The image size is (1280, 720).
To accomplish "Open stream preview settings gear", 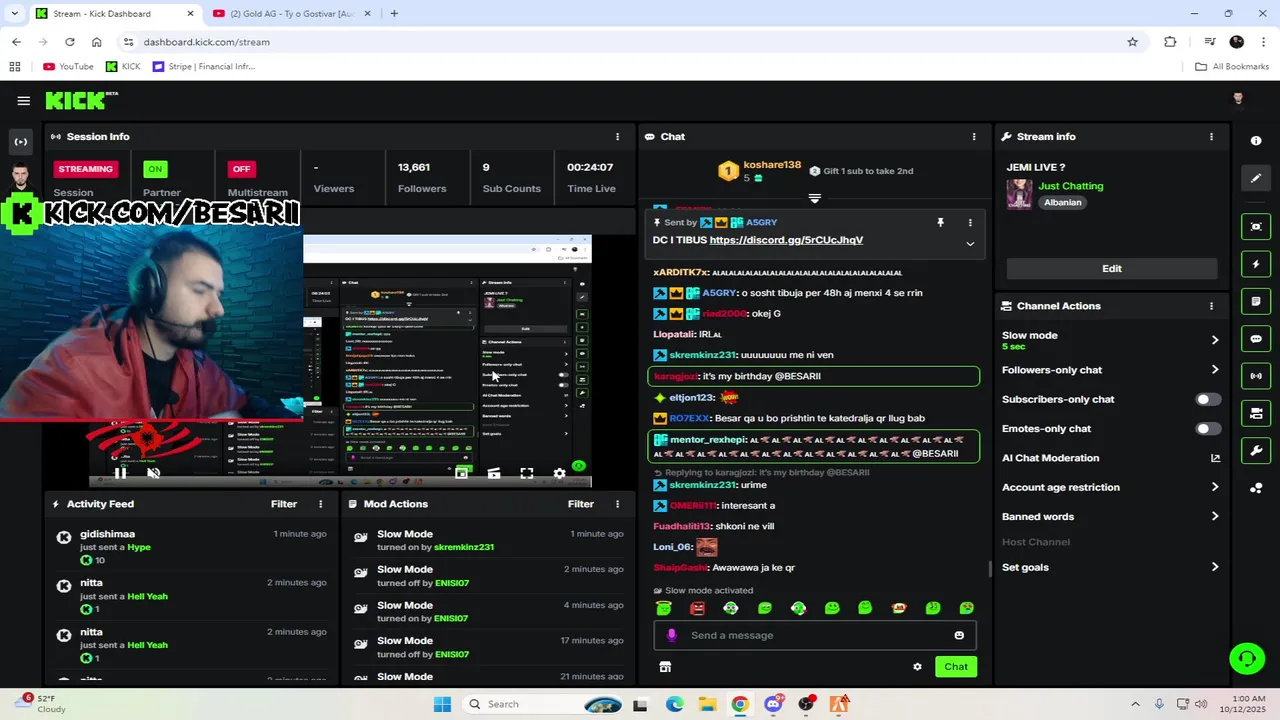I will pos(559,473).
